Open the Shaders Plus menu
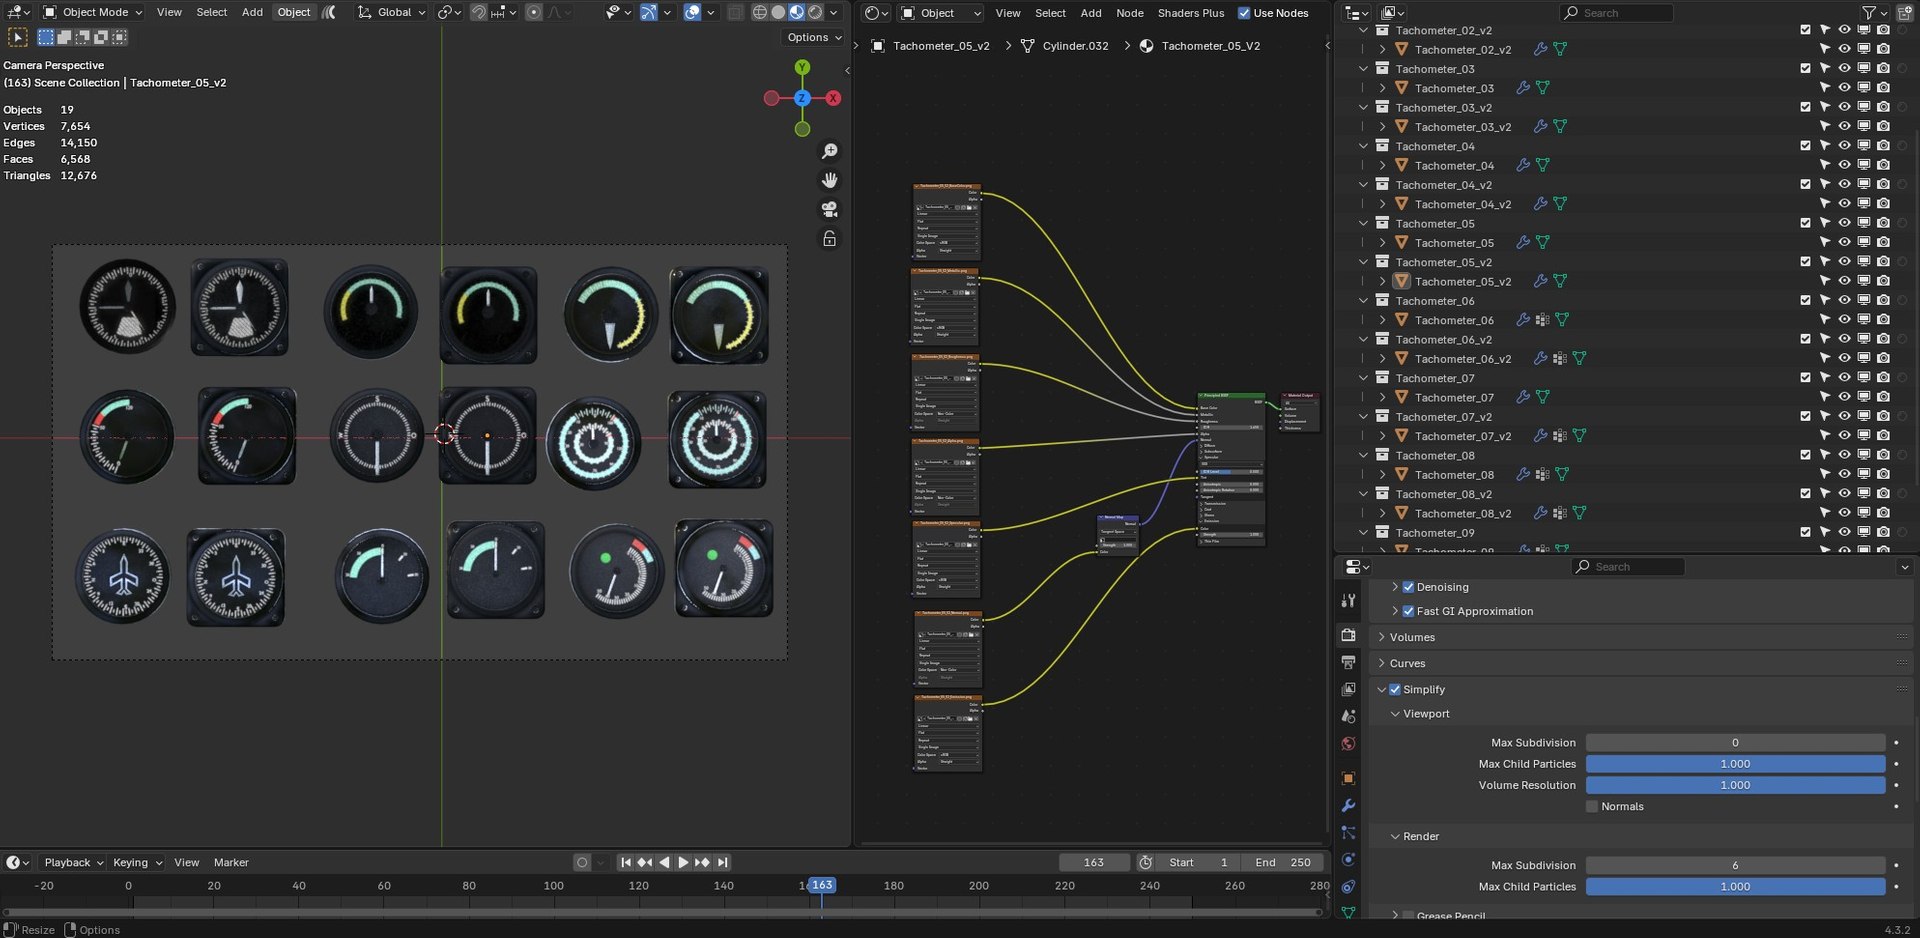 tap(1190, 13)
